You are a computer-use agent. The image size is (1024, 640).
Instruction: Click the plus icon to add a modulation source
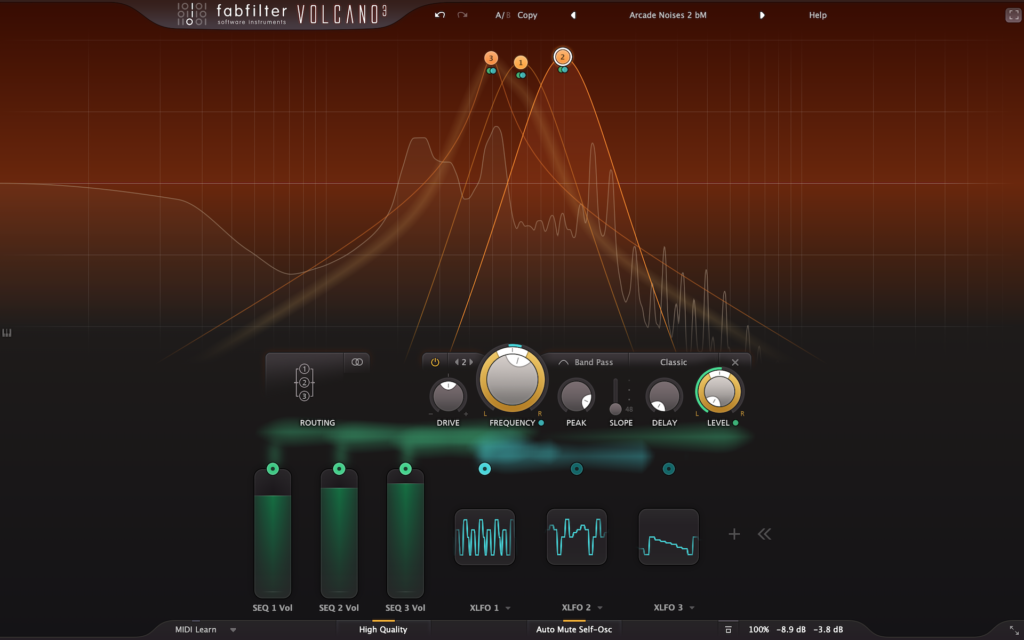click(734, 534)
